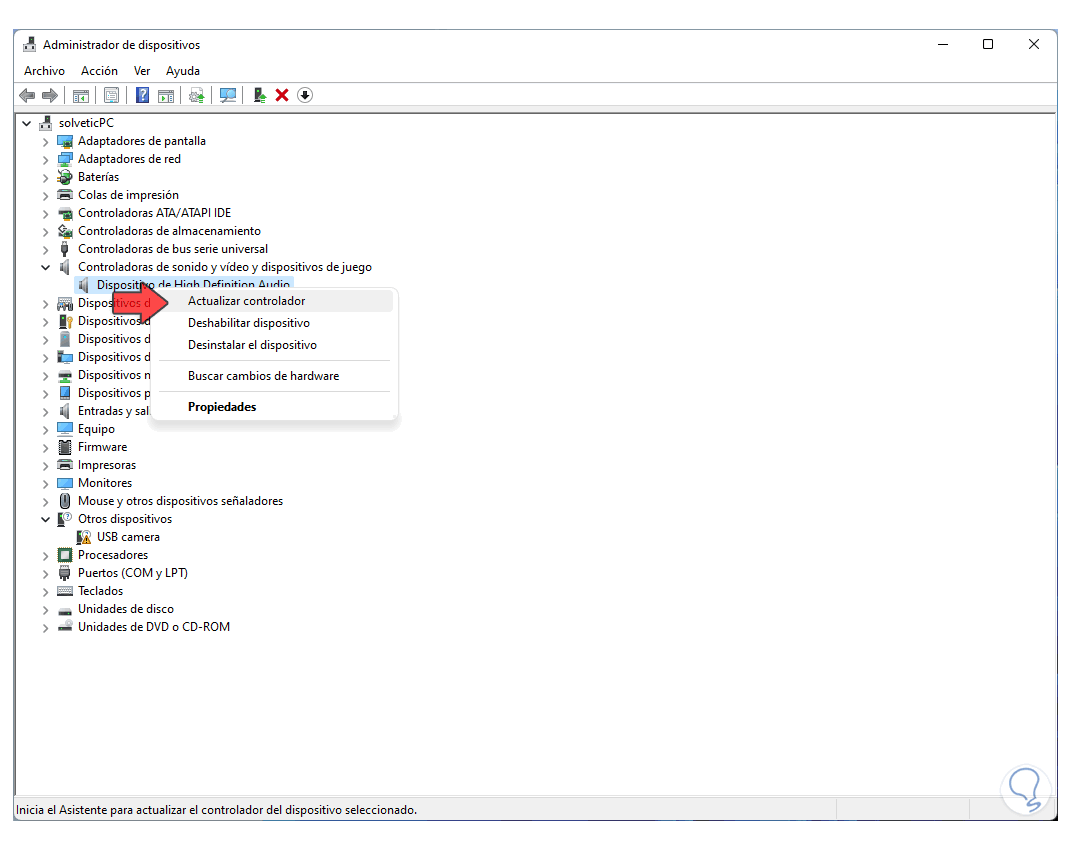Collapse the Otros dispositivos node
This screenshot has width=1071, height=850.
45,519
